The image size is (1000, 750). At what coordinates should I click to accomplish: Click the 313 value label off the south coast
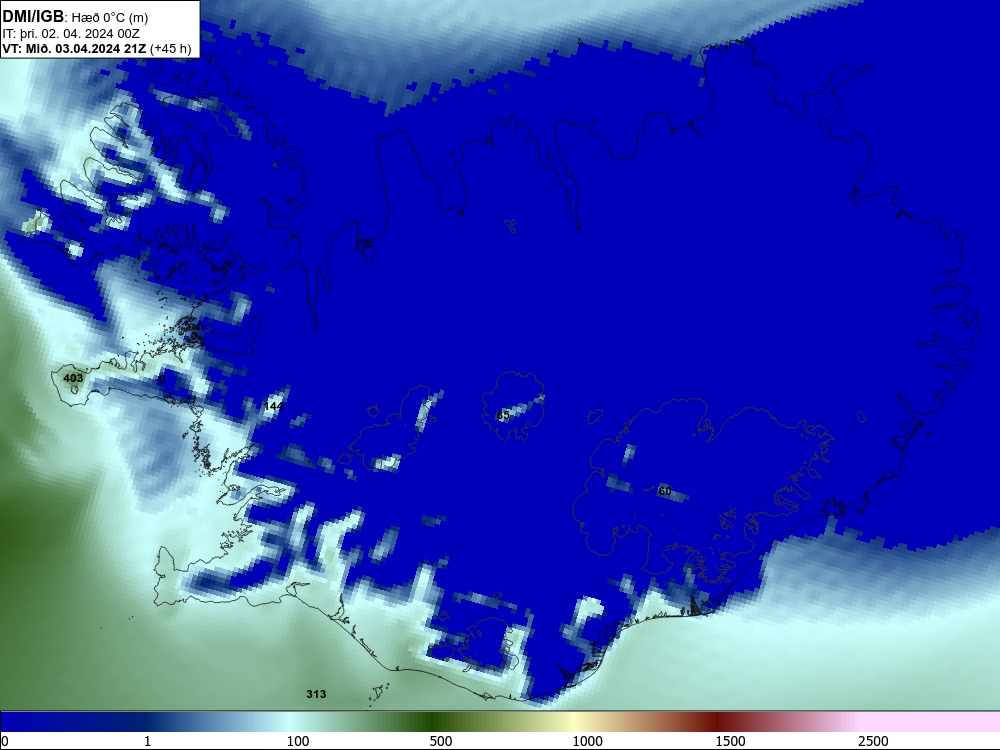click(x=316, y=694)
